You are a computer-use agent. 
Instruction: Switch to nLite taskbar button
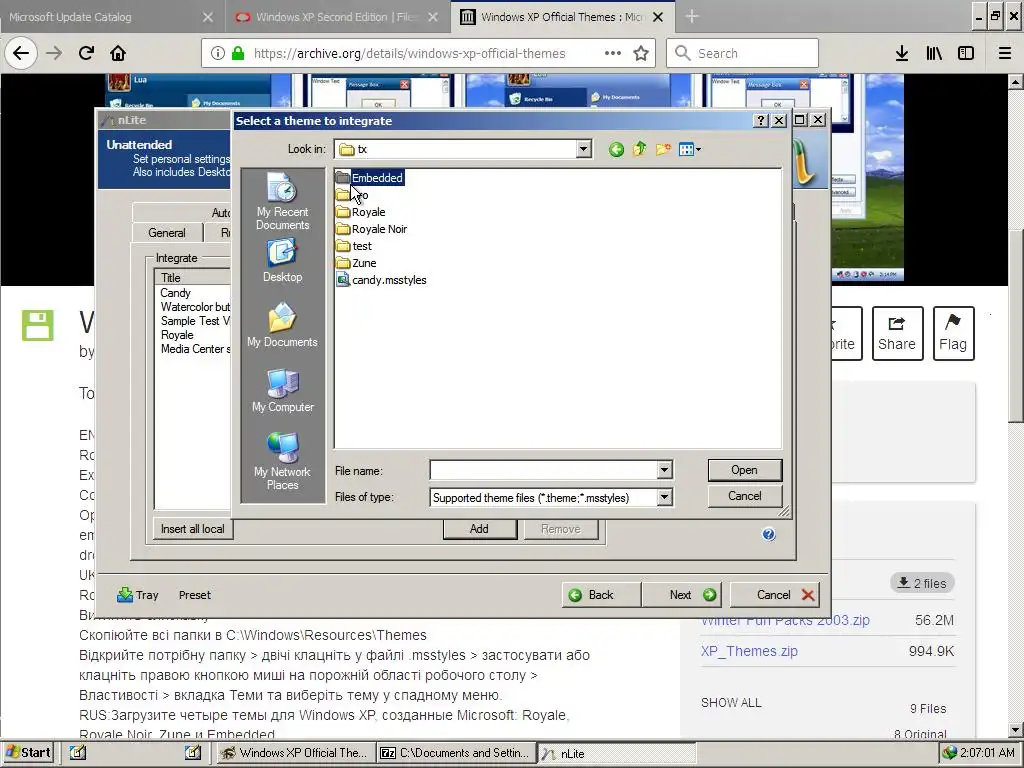tap(616, 753)
